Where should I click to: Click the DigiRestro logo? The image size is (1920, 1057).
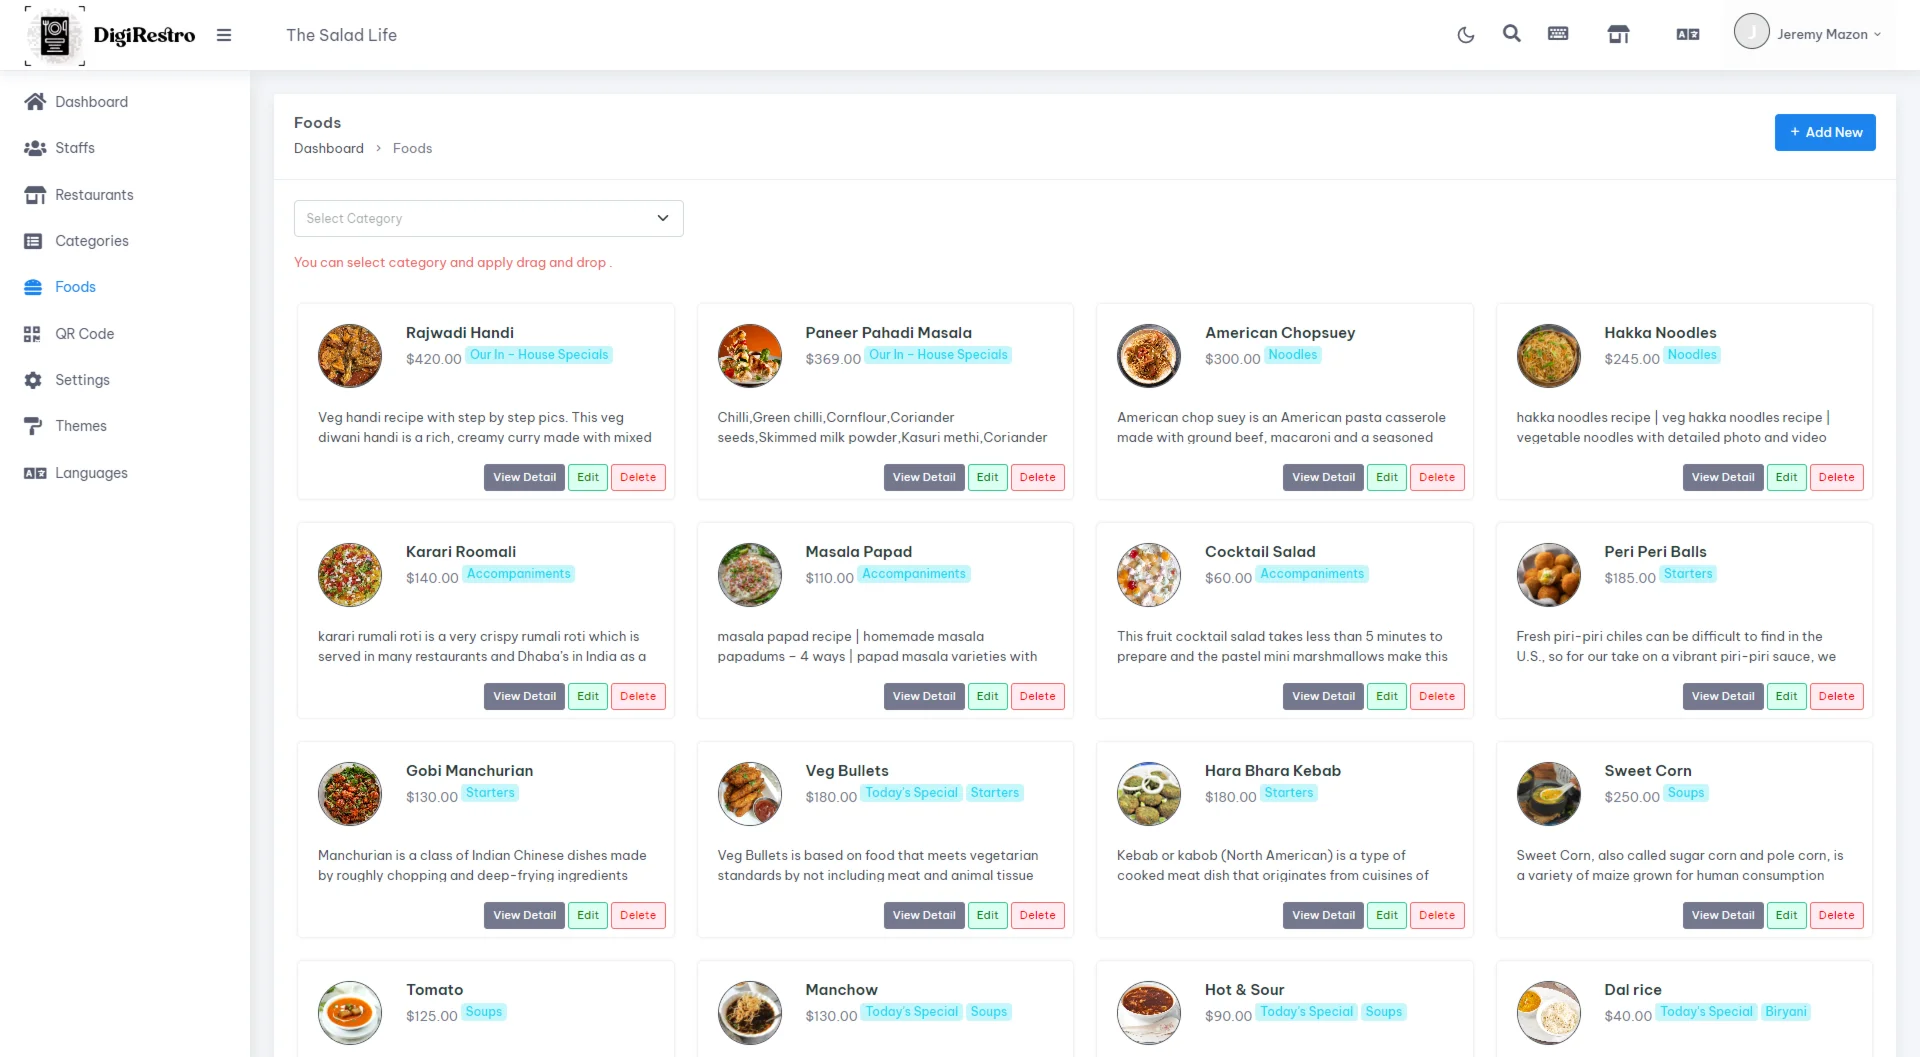(x=110, y=35)
